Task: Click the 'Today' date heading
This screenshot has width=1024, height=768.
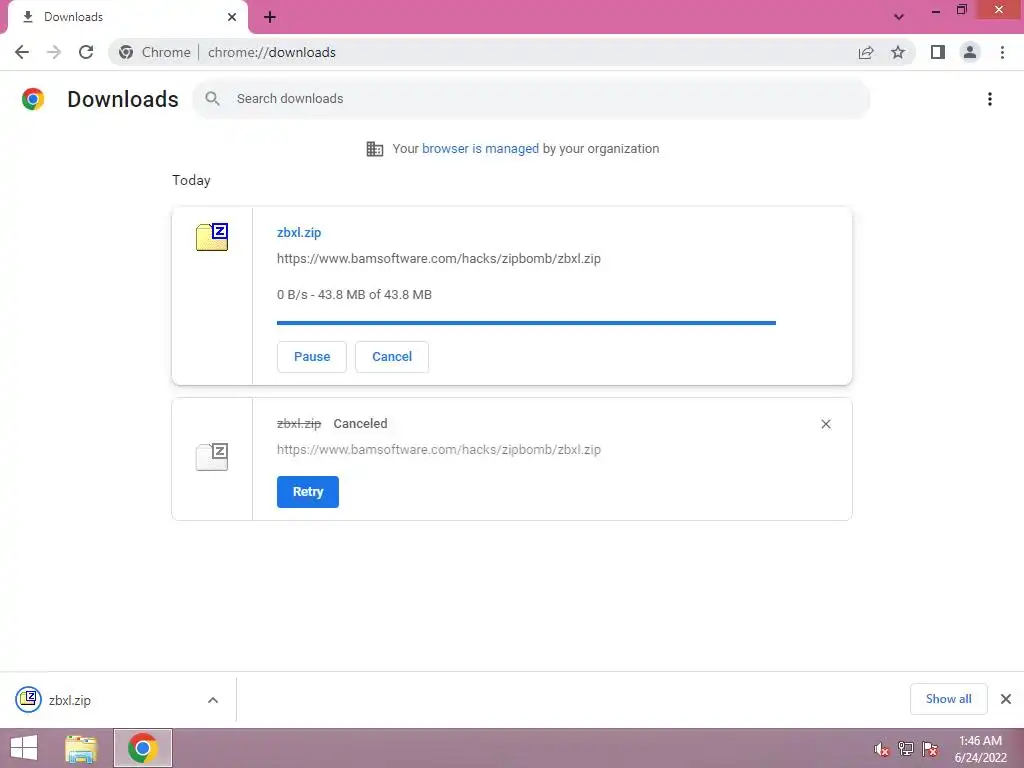Action: pyautogui.click(x=191, y=180)
